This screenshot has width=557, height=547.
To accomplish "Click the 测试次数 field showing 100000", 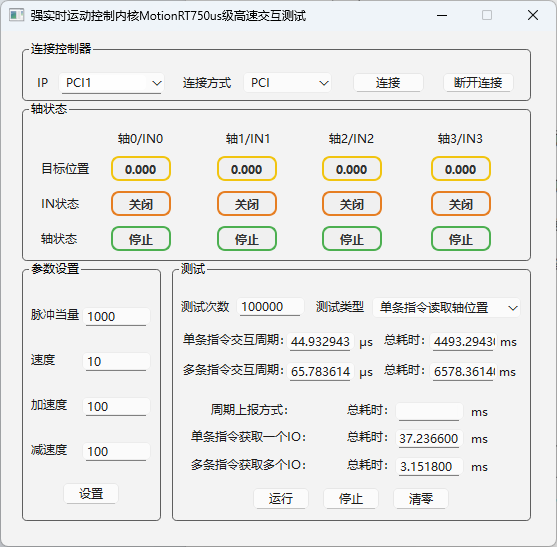I will 270,307.
